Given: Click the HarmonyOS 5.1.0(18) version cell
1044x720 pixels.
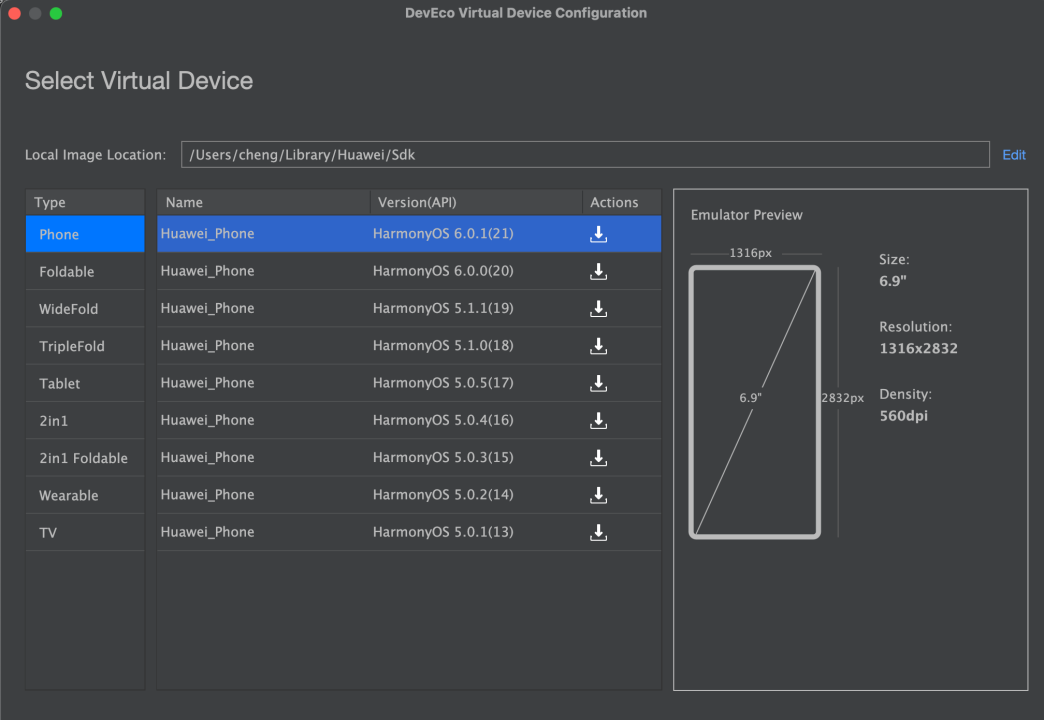Looking at the screenshot, I should pyautogui.click(x=443, y=346).
